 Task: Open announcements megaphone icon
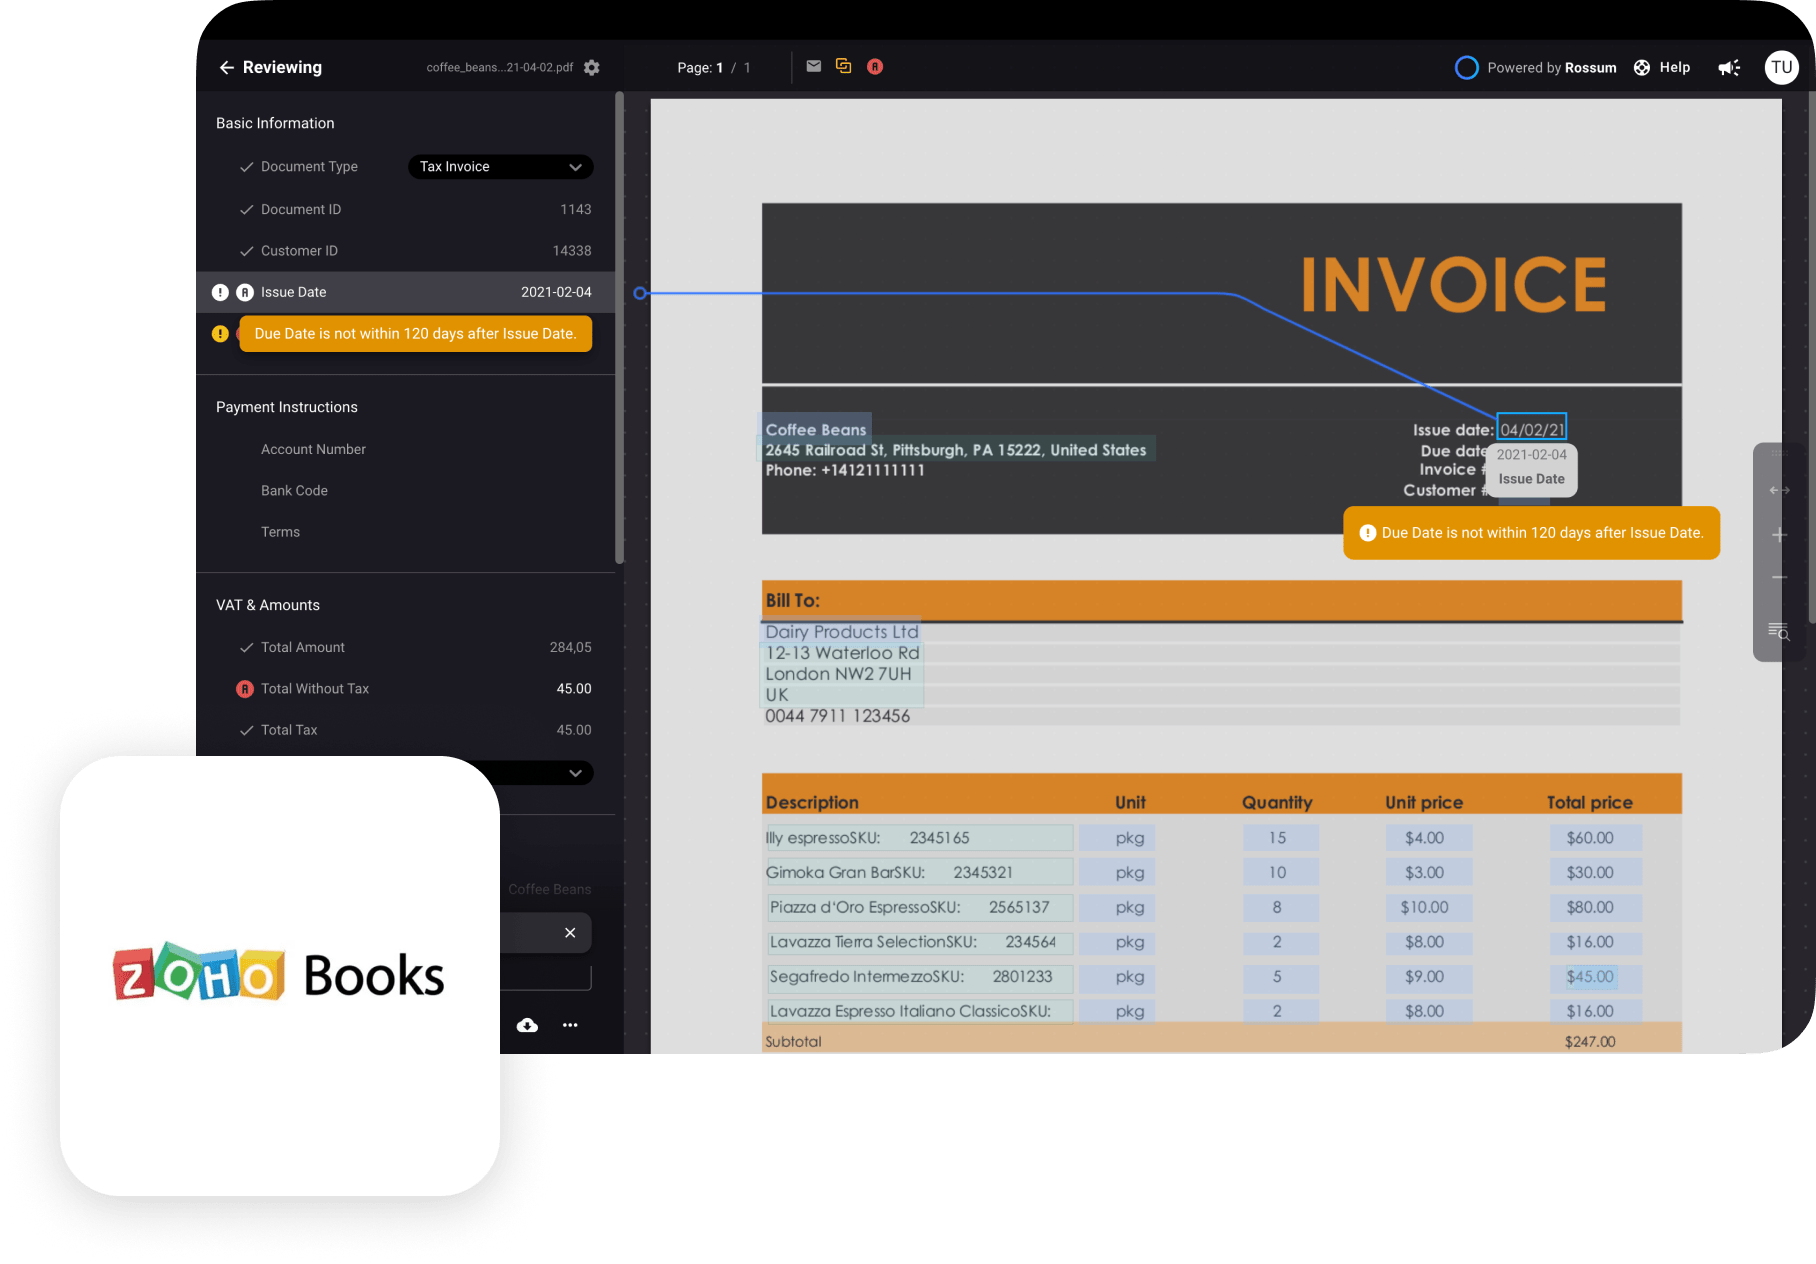click(1729, 67)
